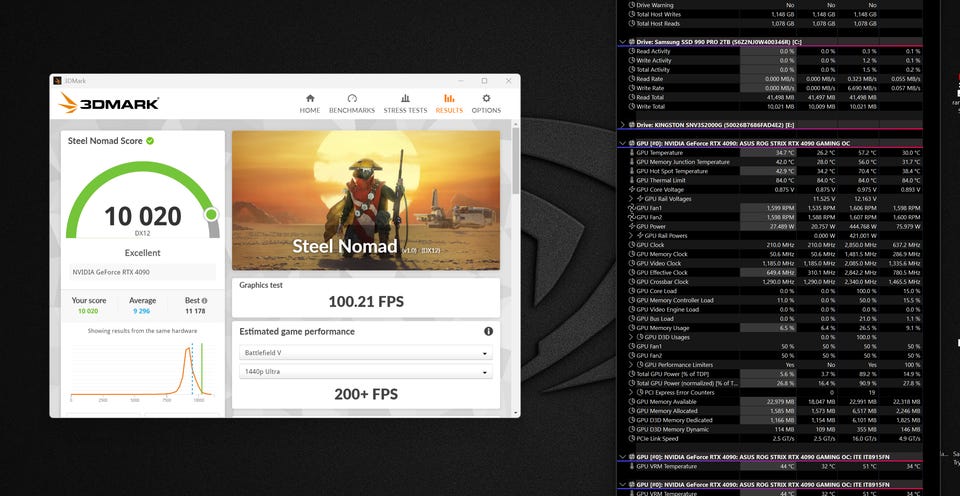Open the STRESS TESTS tab
The width and height of the screenshot is (960, 496).
pos(405,103)
